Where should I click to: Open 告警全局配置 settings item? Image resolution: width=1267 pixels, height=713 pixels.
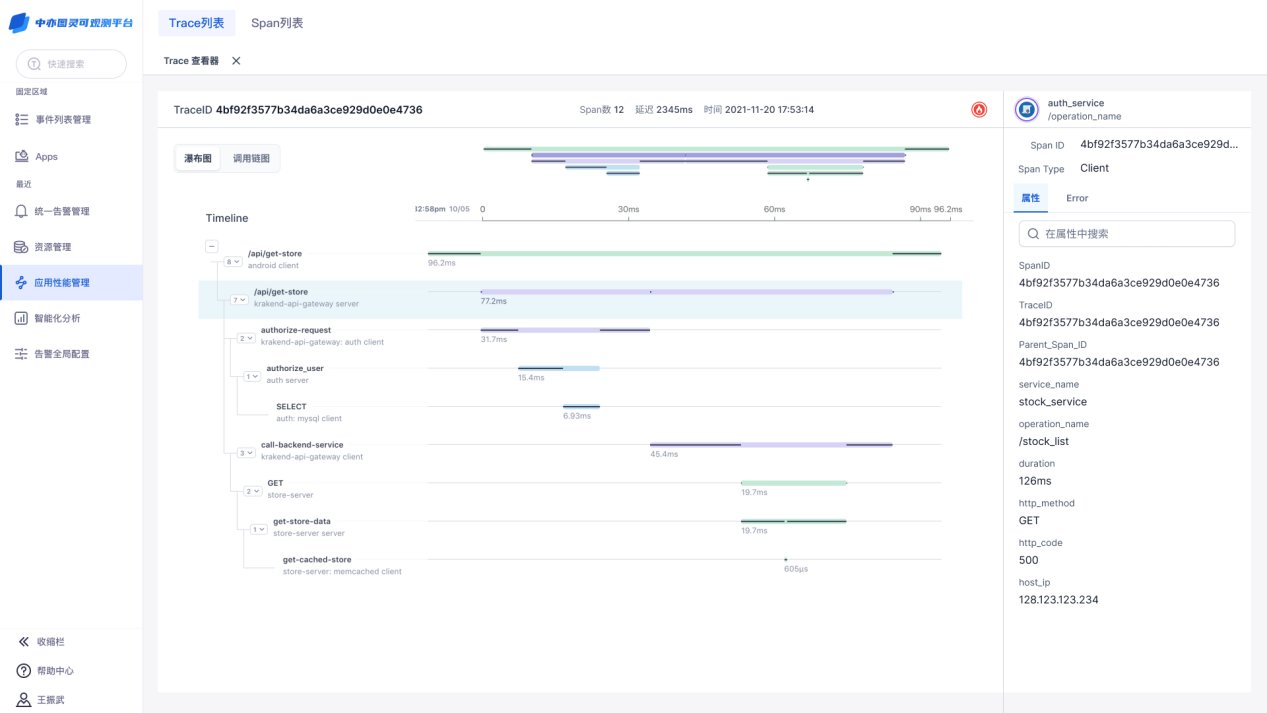coord(61,354)
